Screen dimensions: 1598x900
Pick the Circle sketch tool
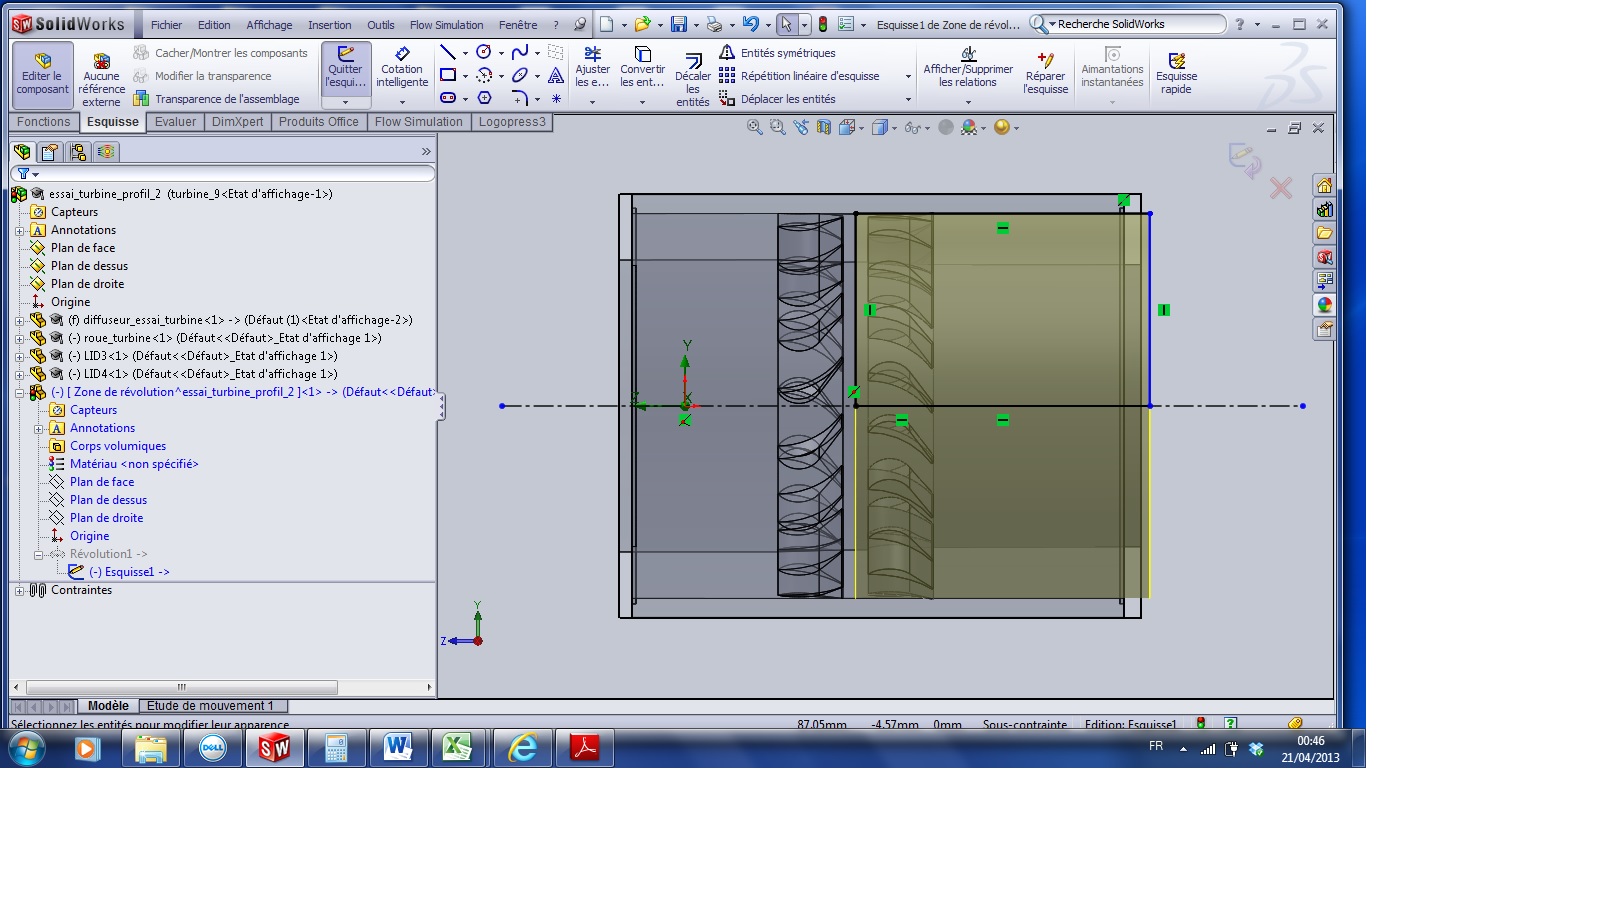(x=484, y=52)
